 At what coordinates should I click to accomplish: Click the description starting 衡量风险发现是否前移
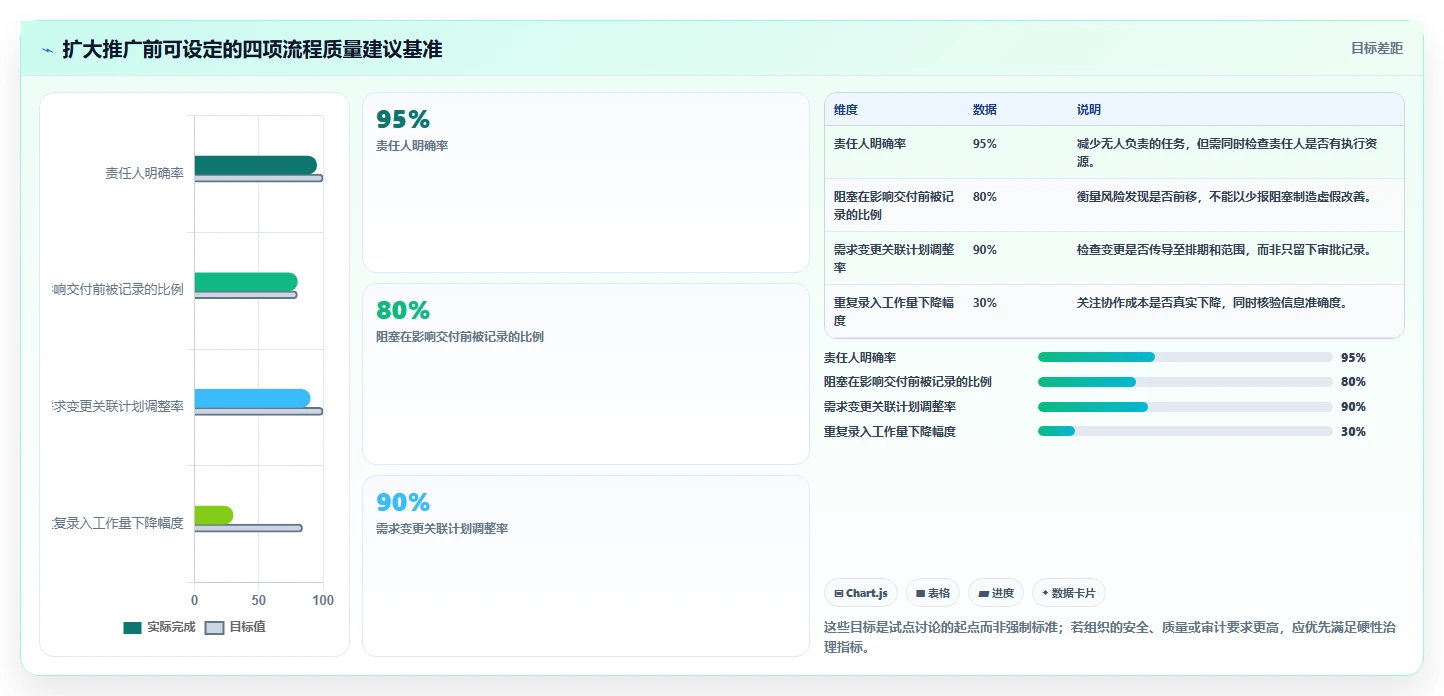pyautogui.click(x=1225, y=197)
